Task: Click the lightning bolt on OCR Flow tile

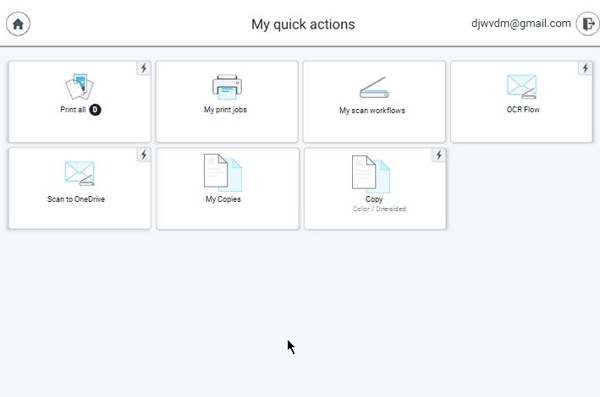Action: pos(585,68)
